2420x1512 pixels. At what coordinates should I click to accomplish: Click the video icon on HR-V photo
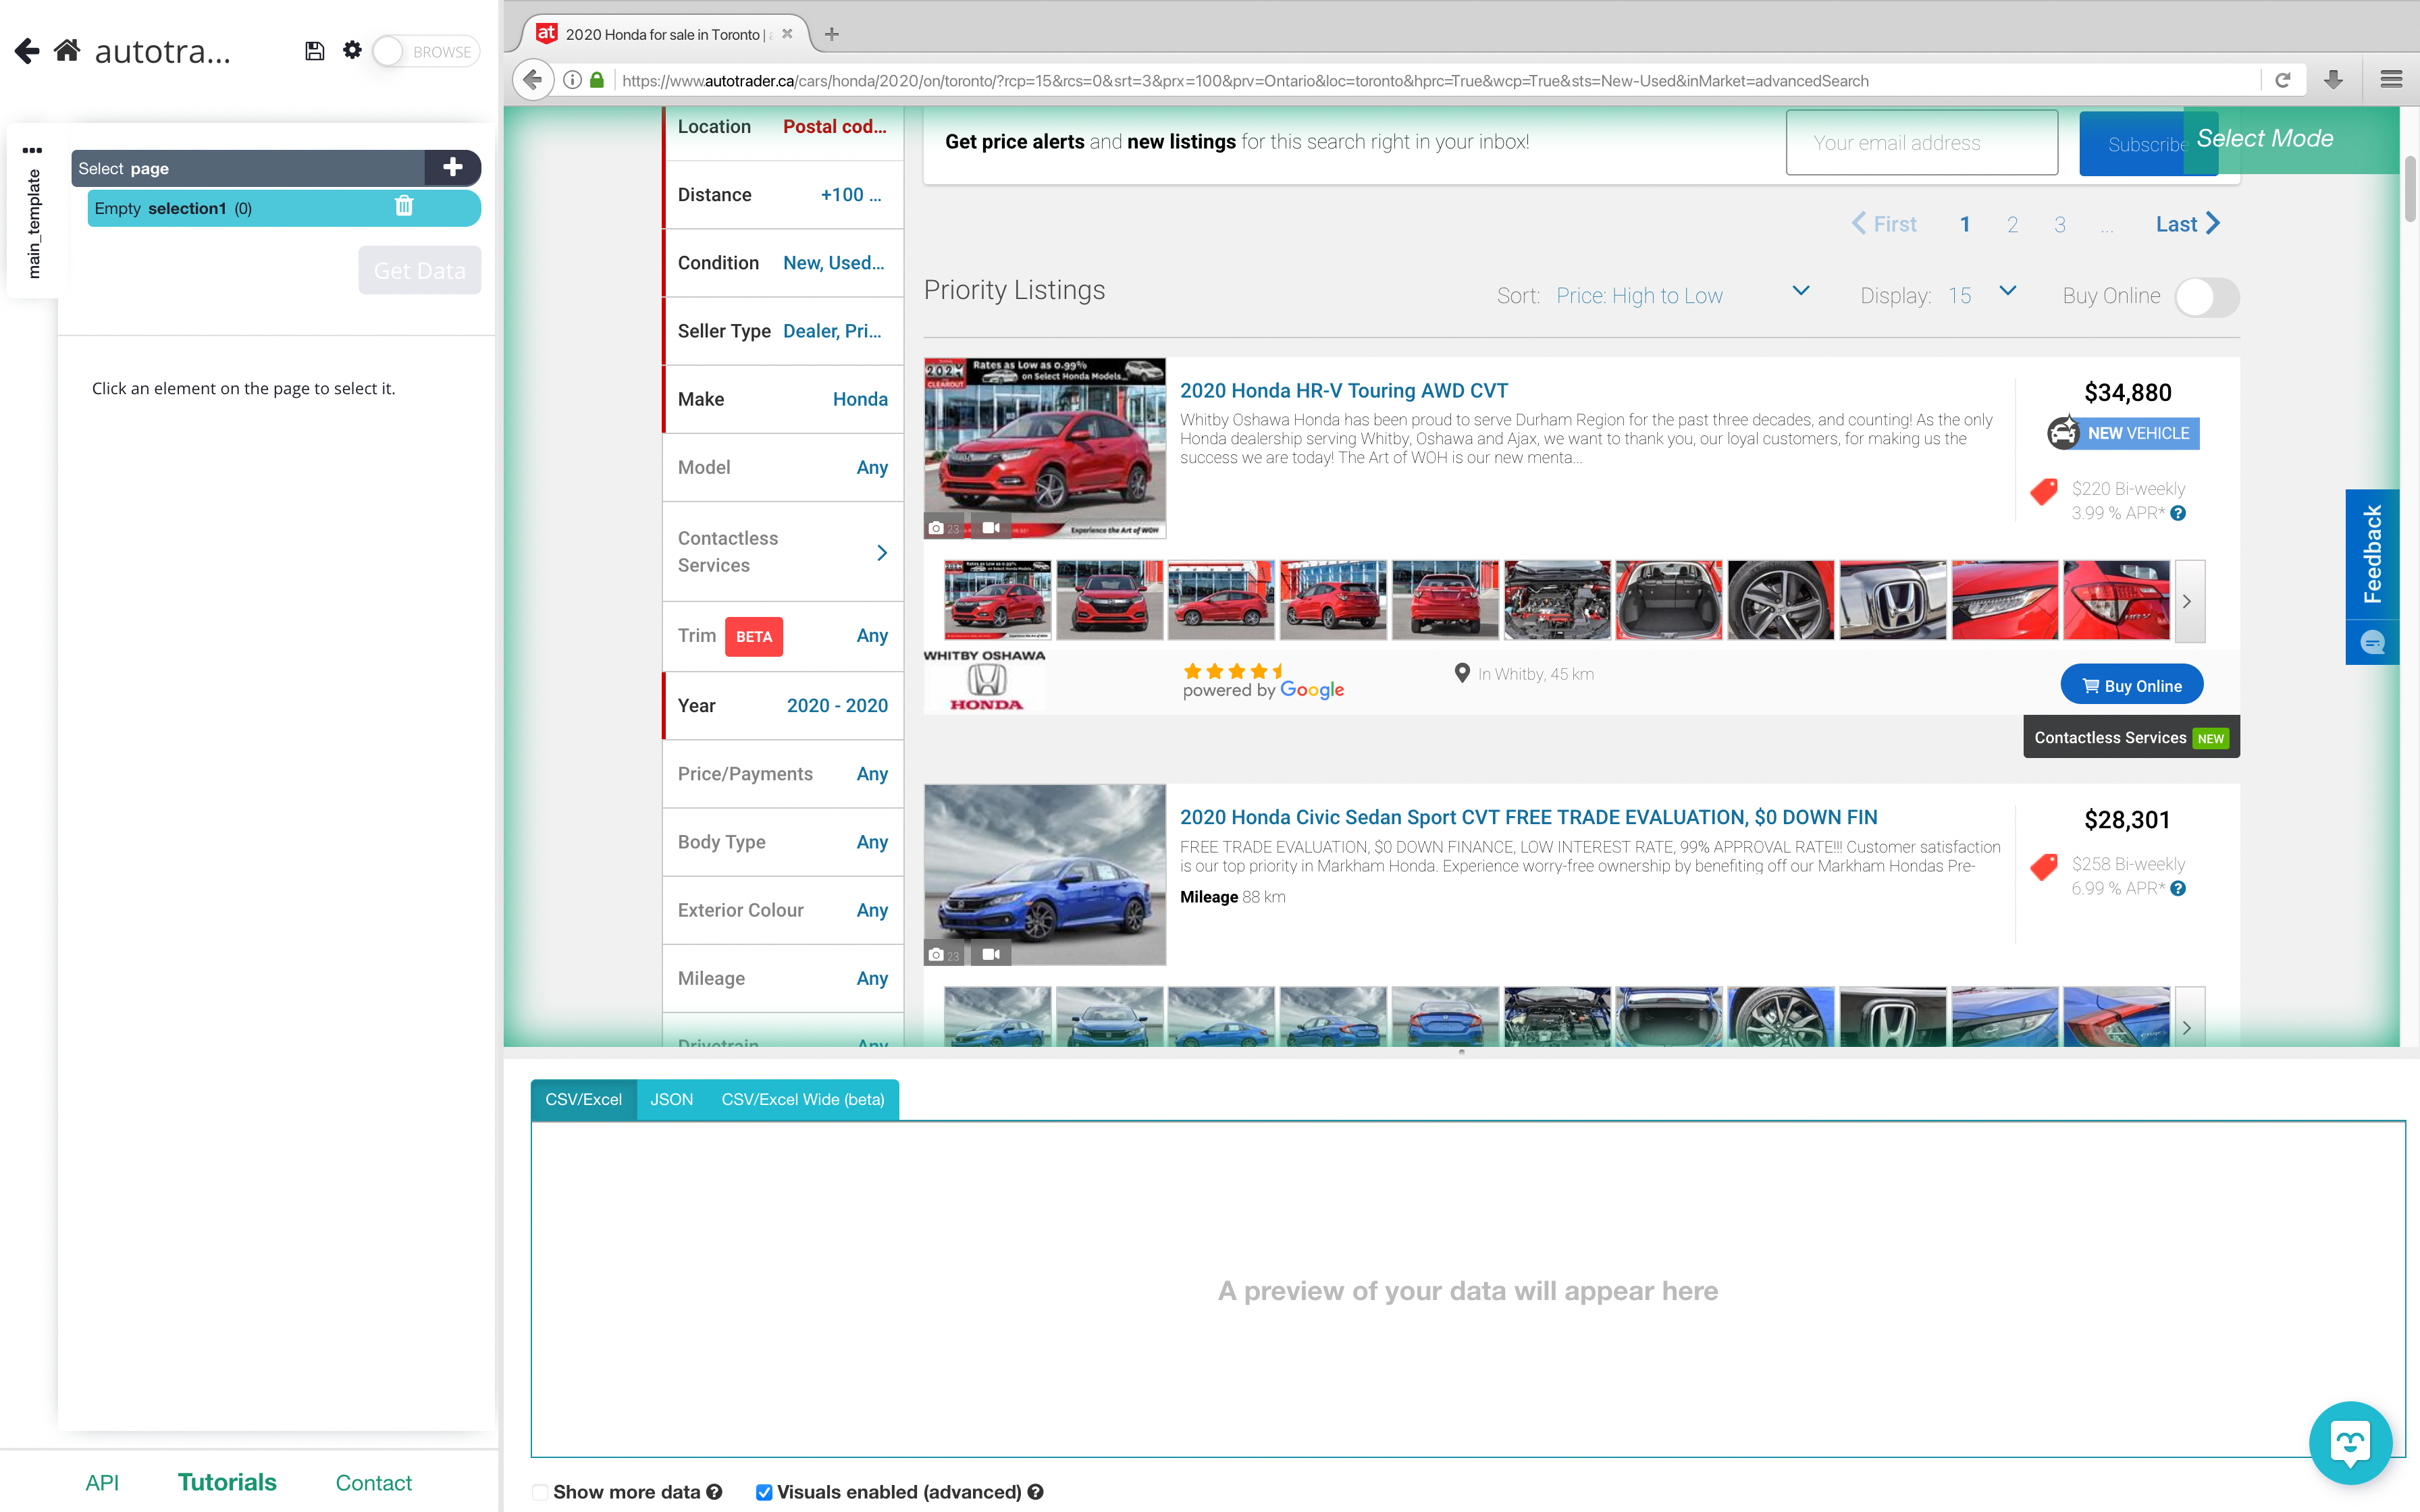click(x=991, y=527)
